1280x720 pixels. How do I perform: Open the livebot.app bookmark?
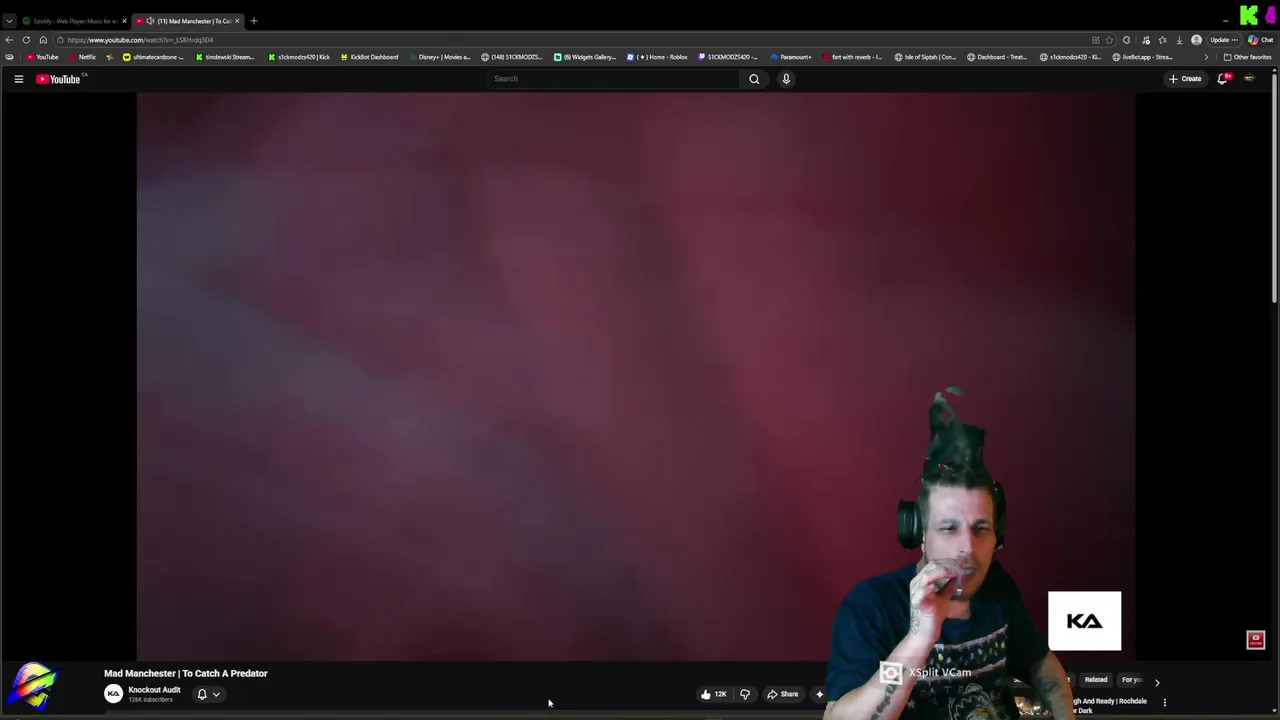1142,57
